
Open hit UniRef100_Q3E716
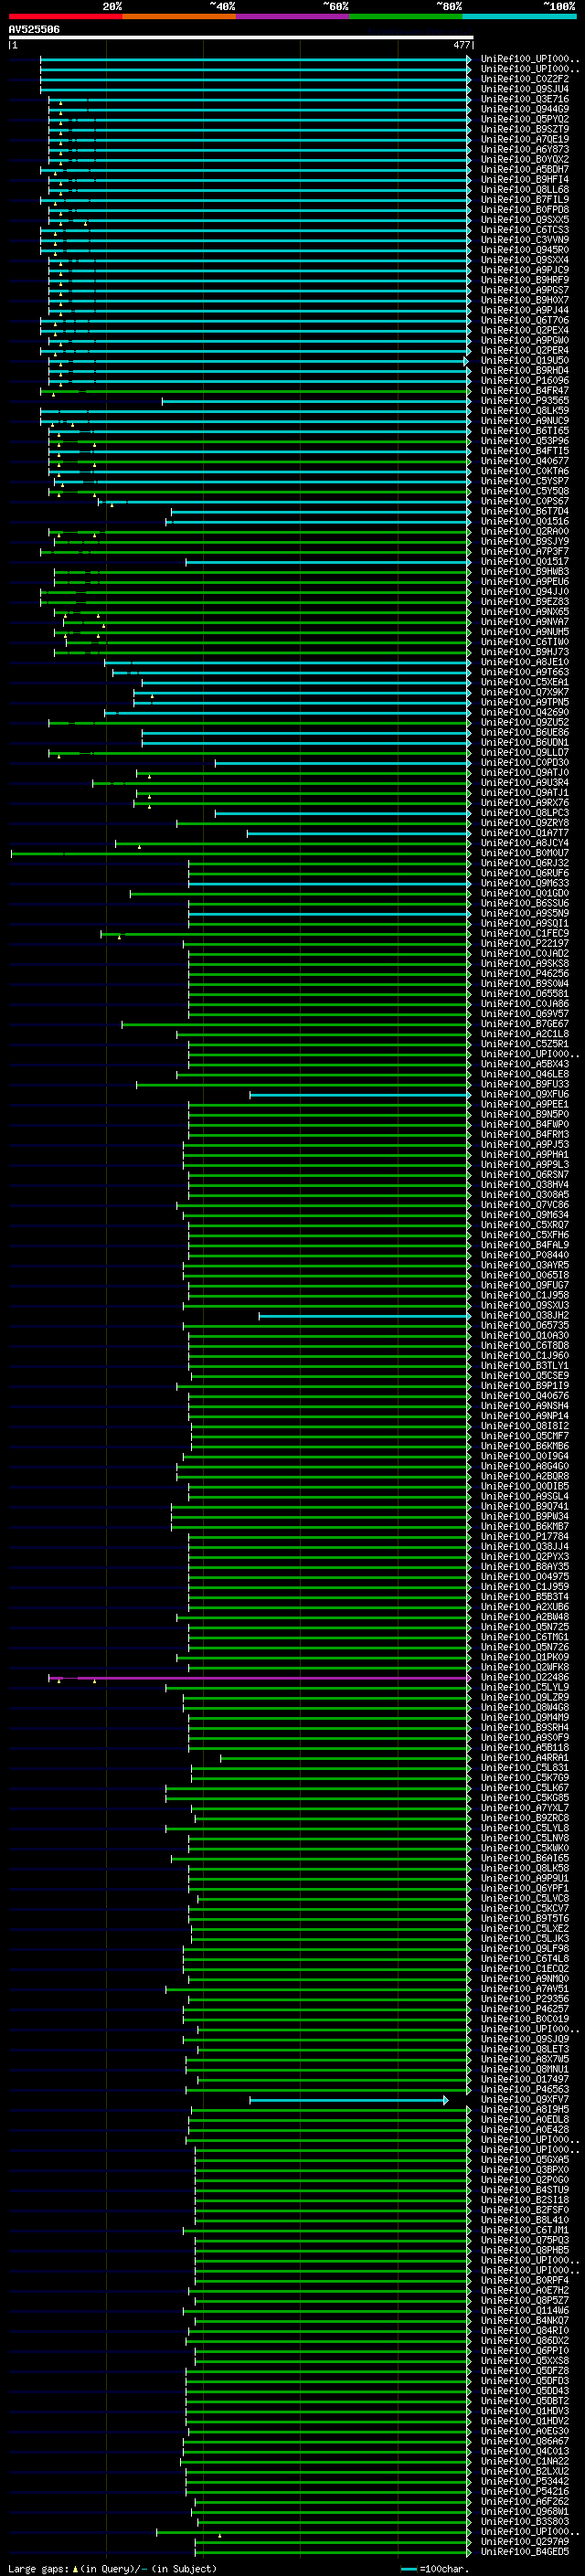pyautogui.click(x=525, y=99)
